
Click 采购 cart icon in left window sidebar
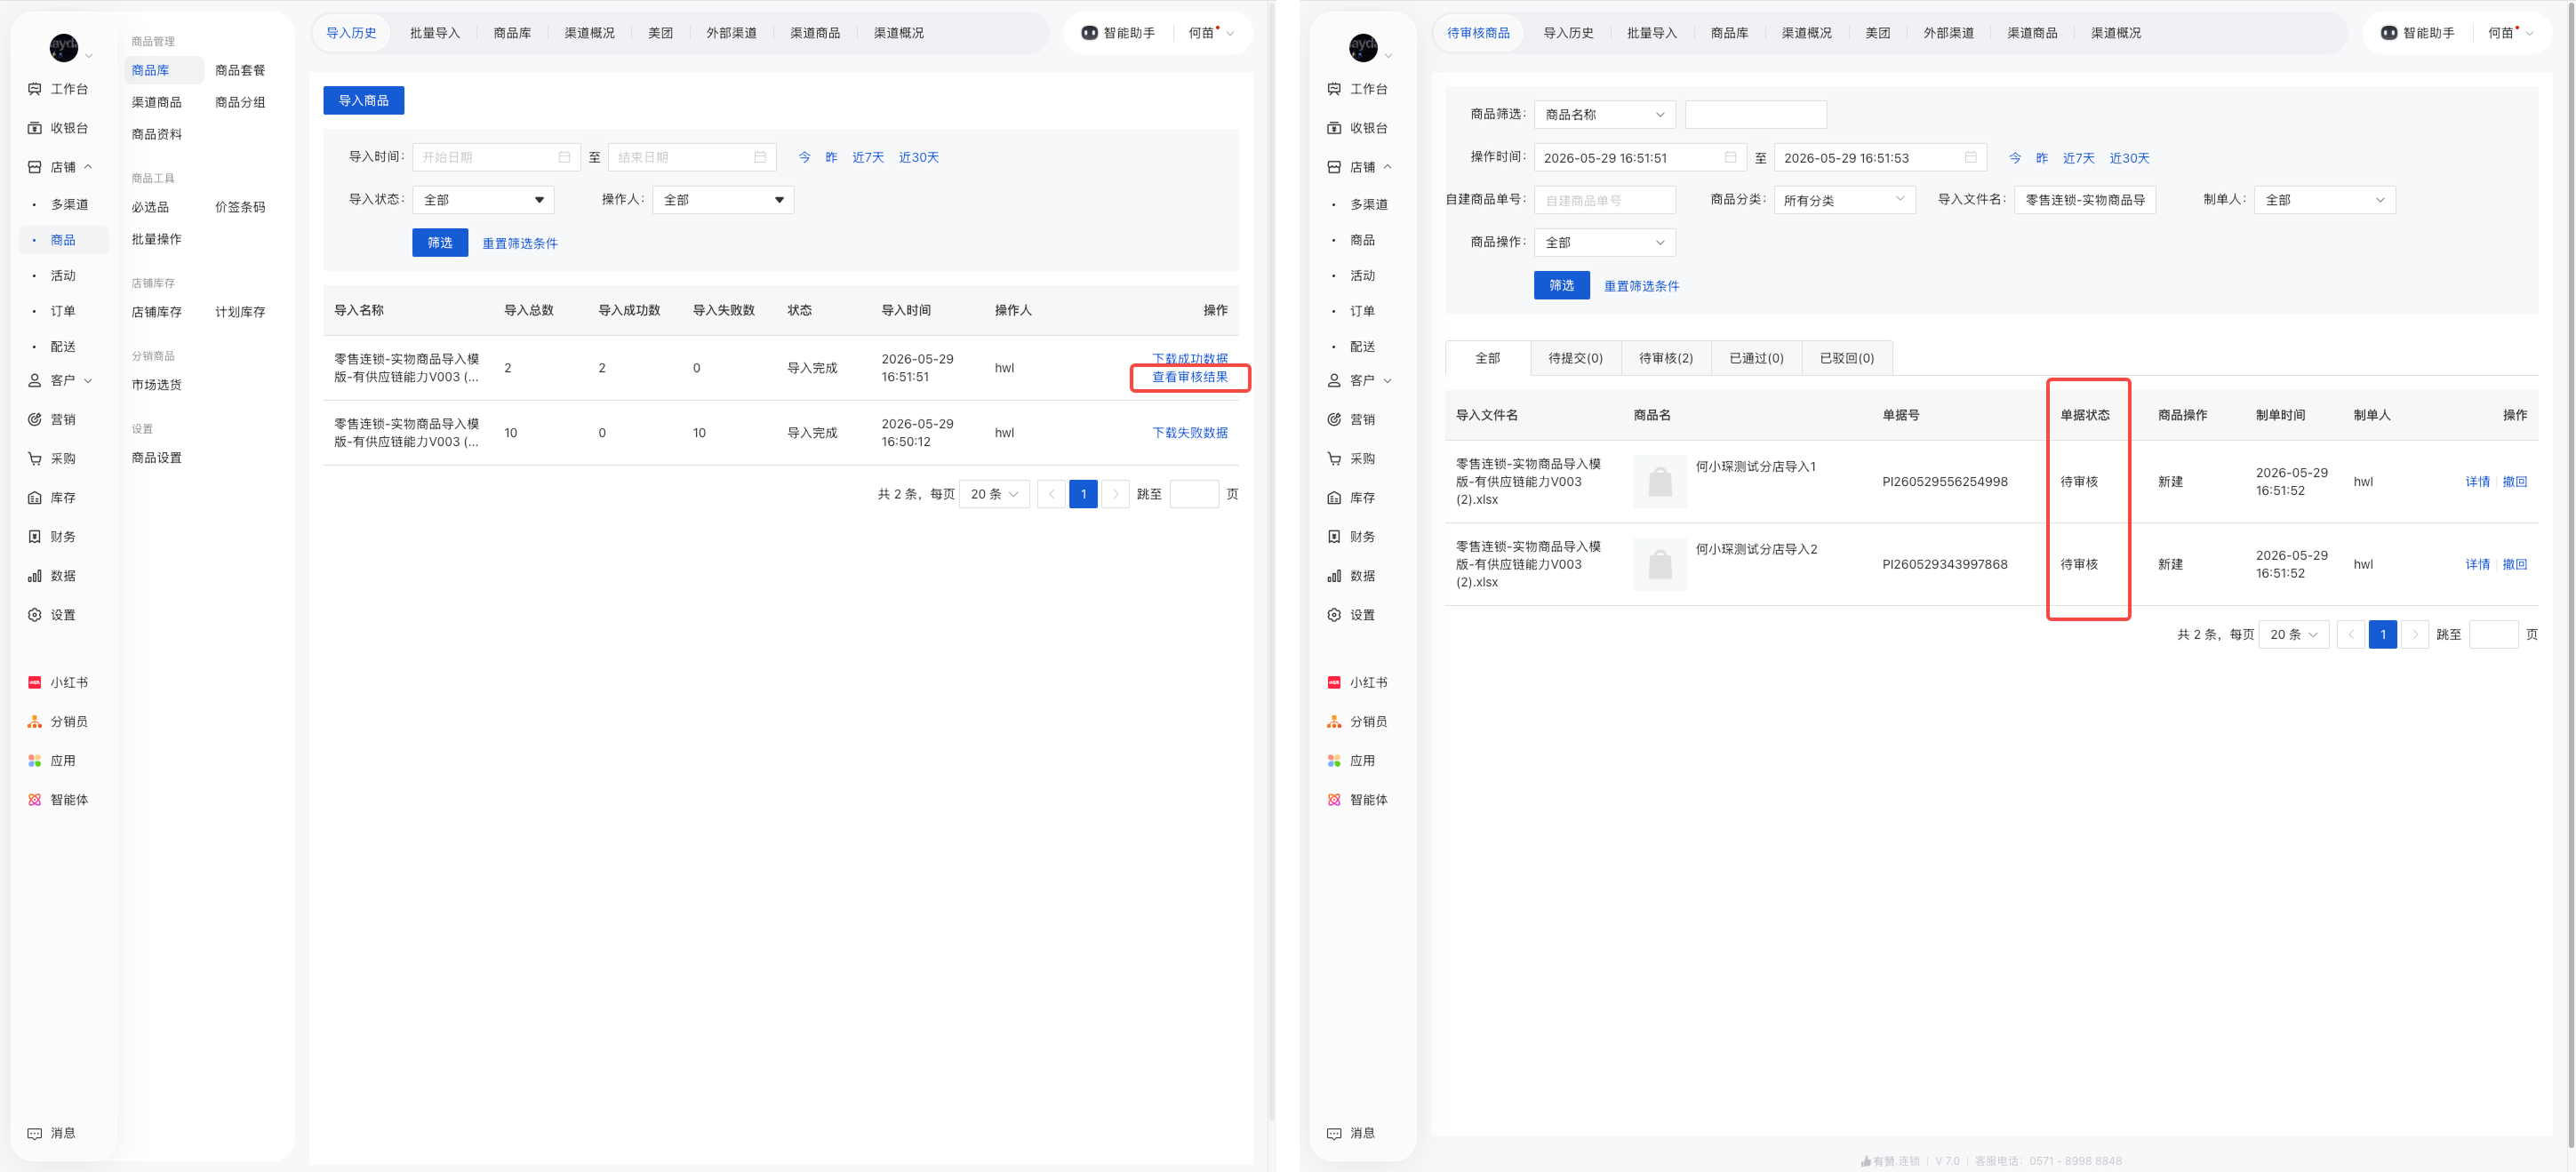pos(34,458)
